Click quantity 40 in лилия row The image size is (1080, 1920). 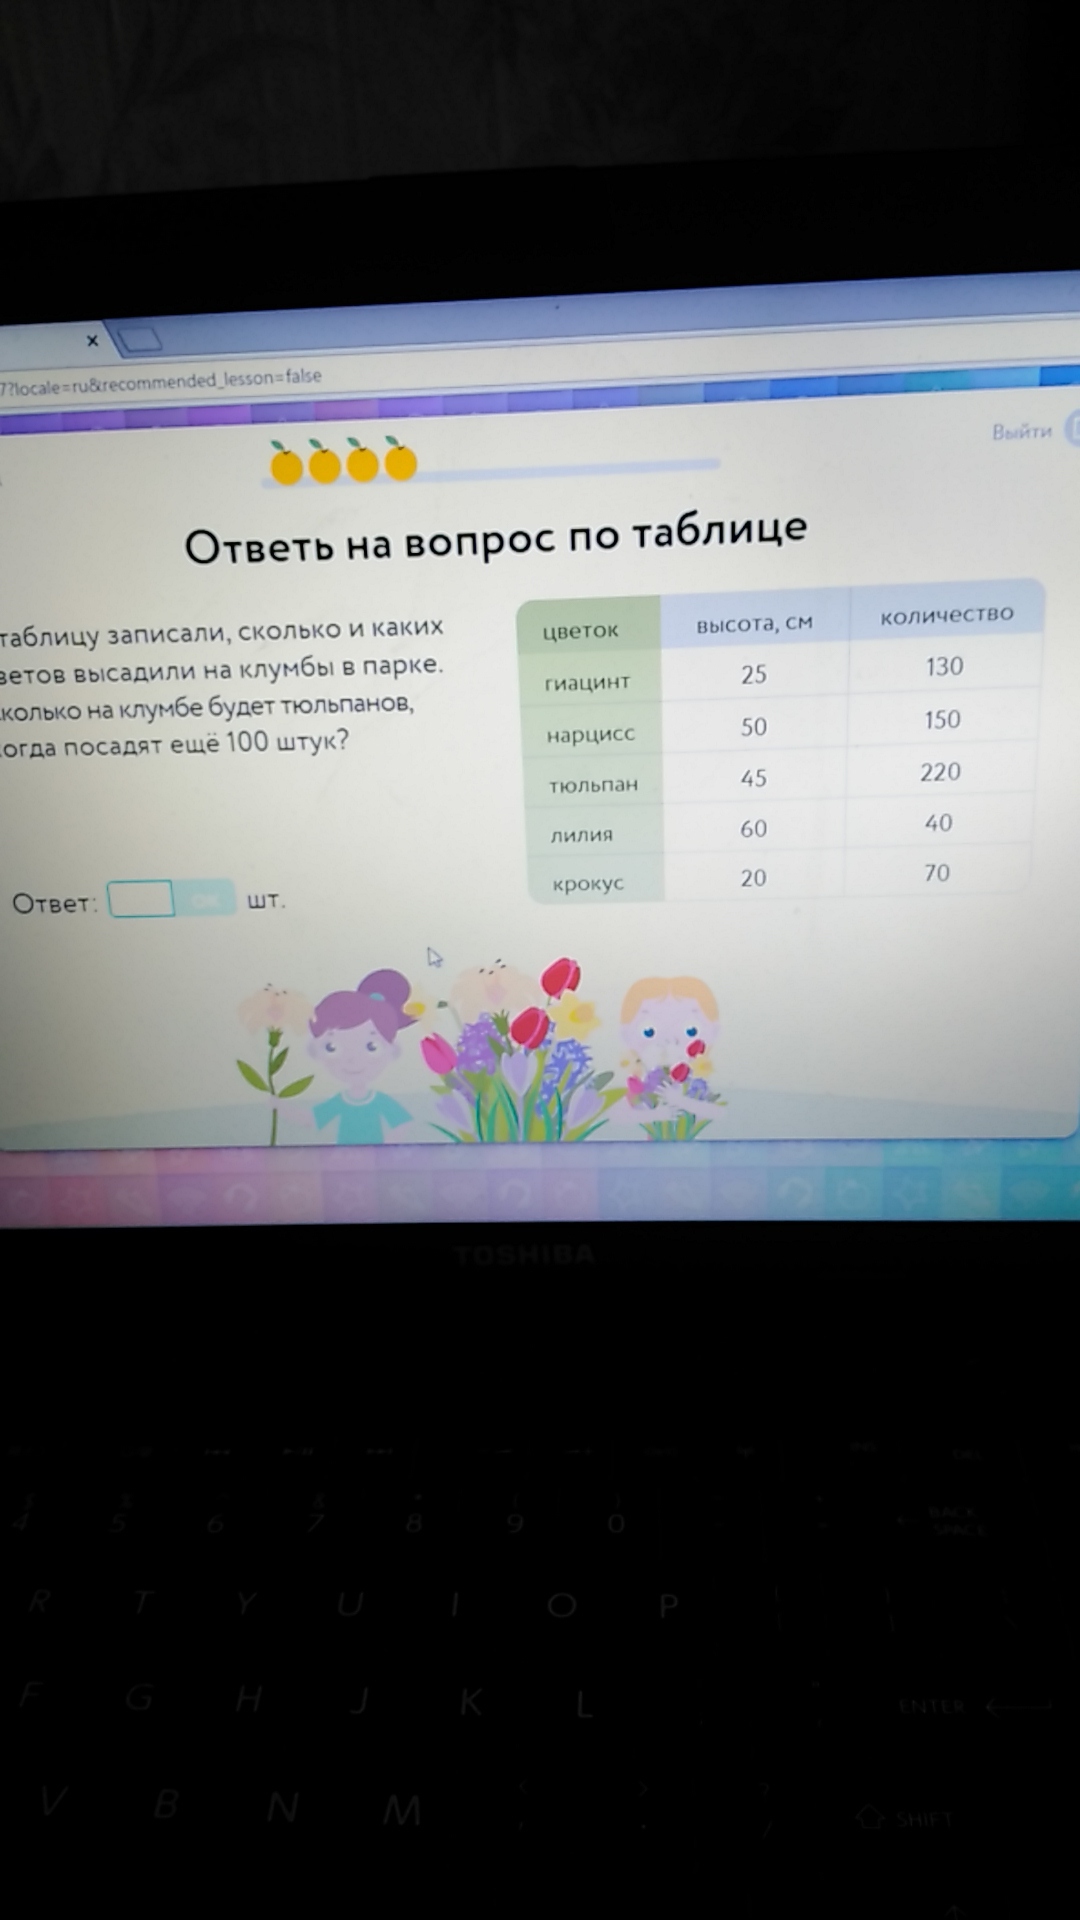938,823
